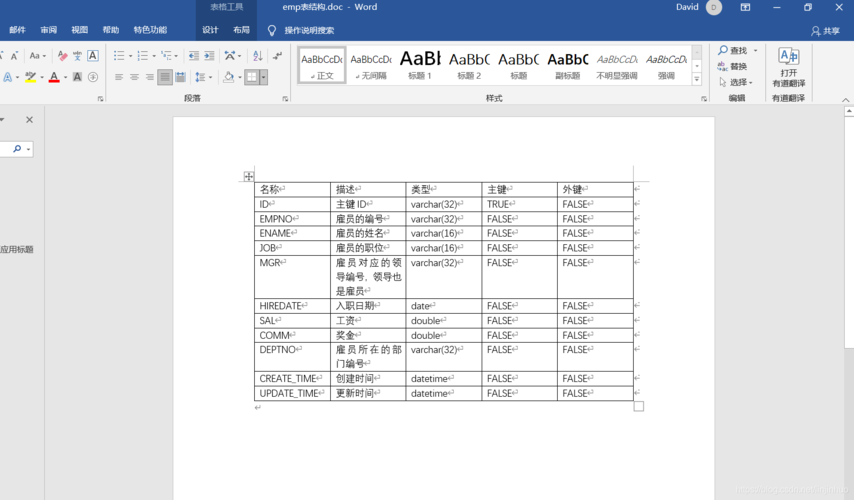Open the Paragraph settings dialog launcher
Screen dimensions: 854x500
point(285,99)
